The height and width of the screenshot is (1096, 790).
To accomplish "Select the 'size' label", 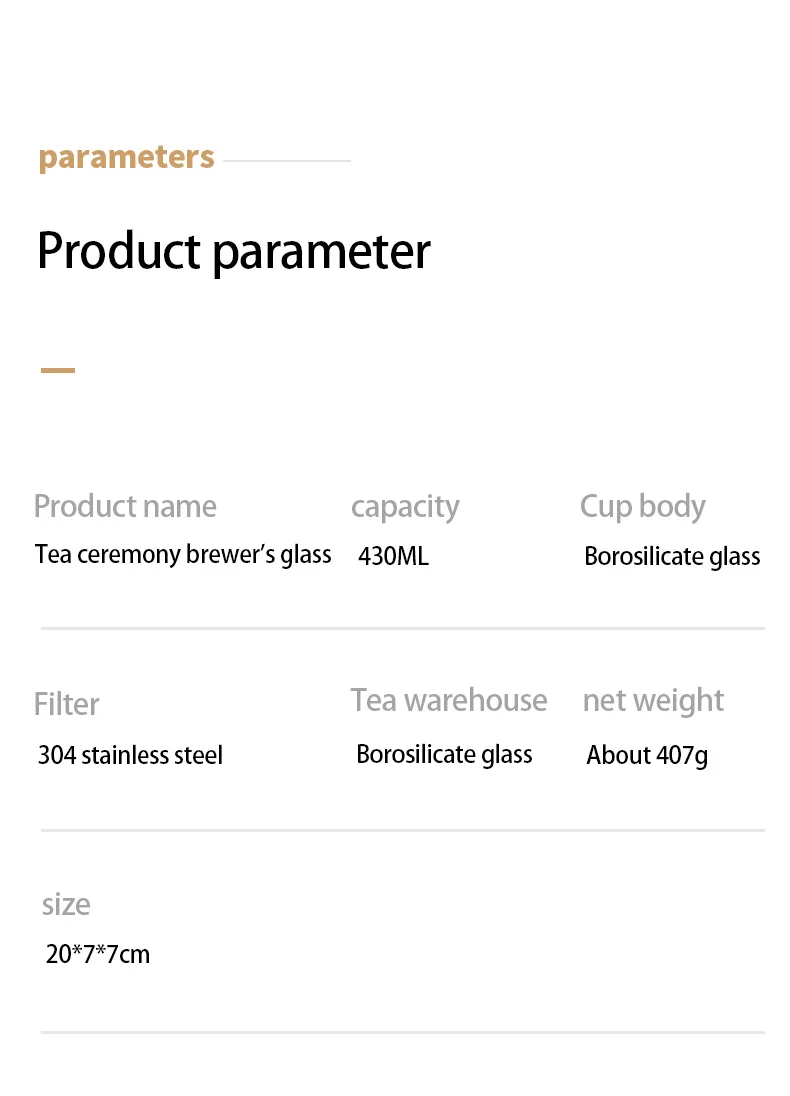I will (66, 905).
